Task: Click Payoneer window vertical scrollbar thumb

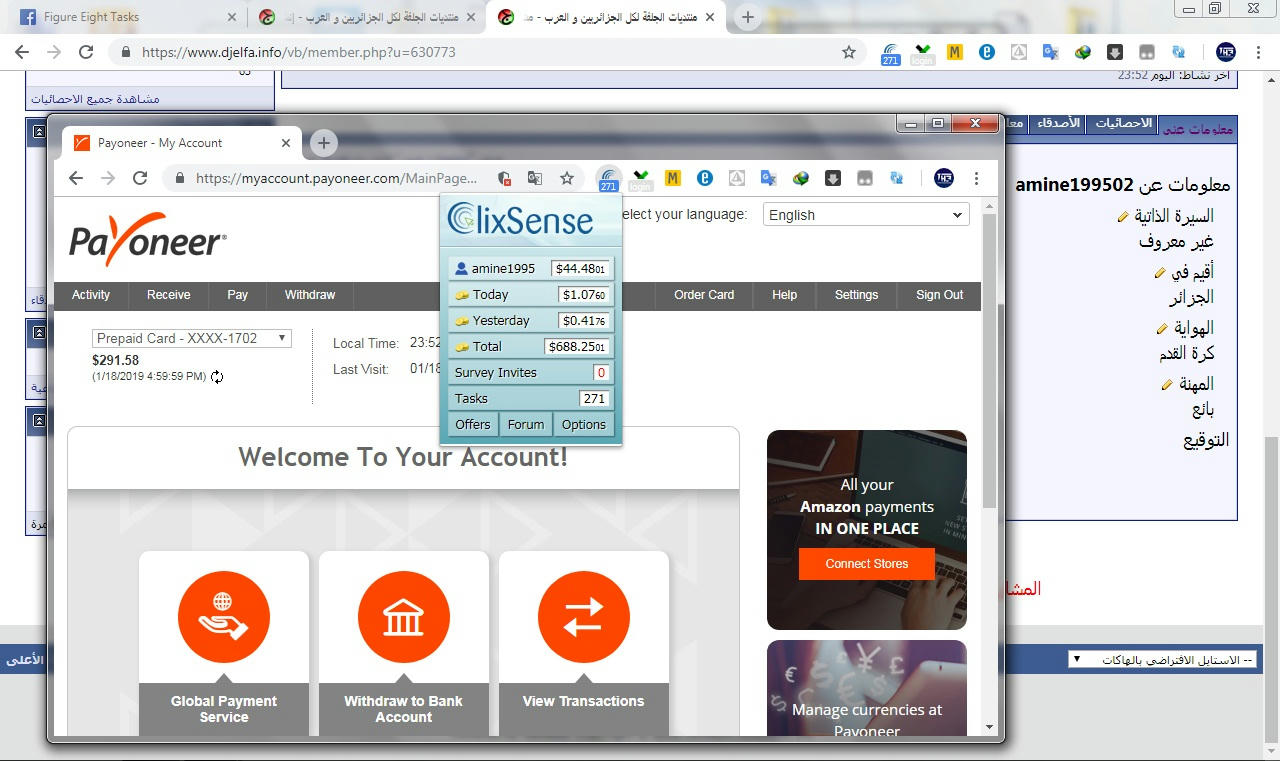Action: pos(990,360)
